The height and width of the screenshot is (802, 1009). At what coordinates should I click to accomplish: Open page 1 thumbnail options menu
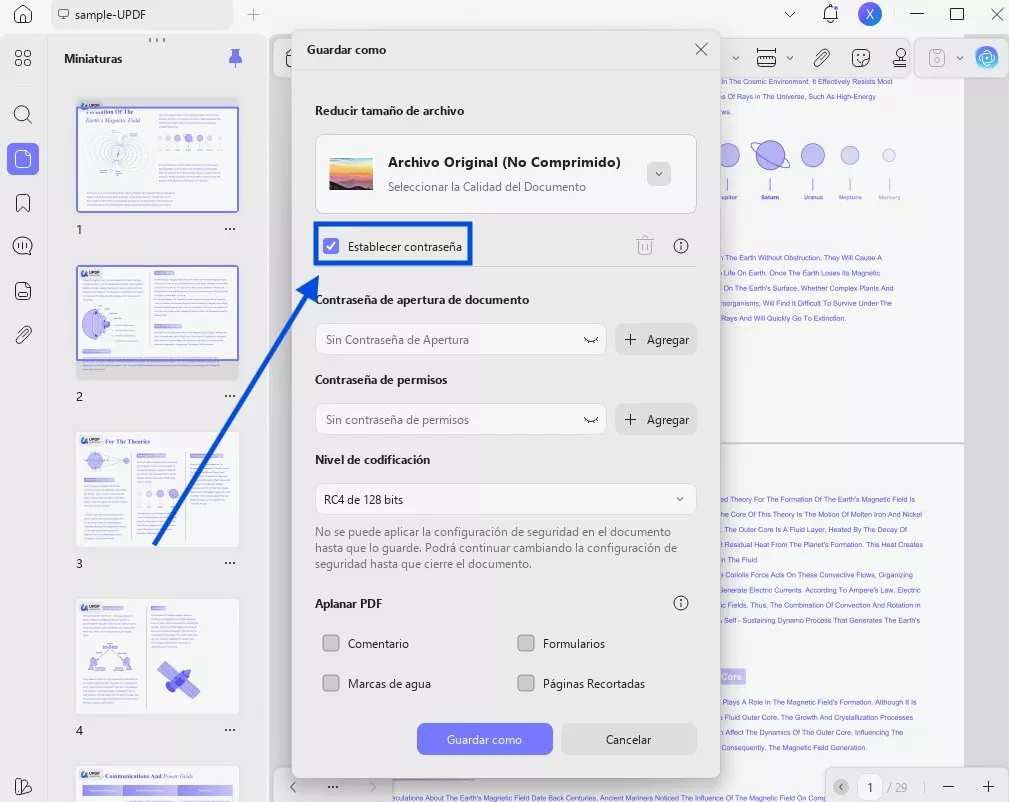click(230, 229)
